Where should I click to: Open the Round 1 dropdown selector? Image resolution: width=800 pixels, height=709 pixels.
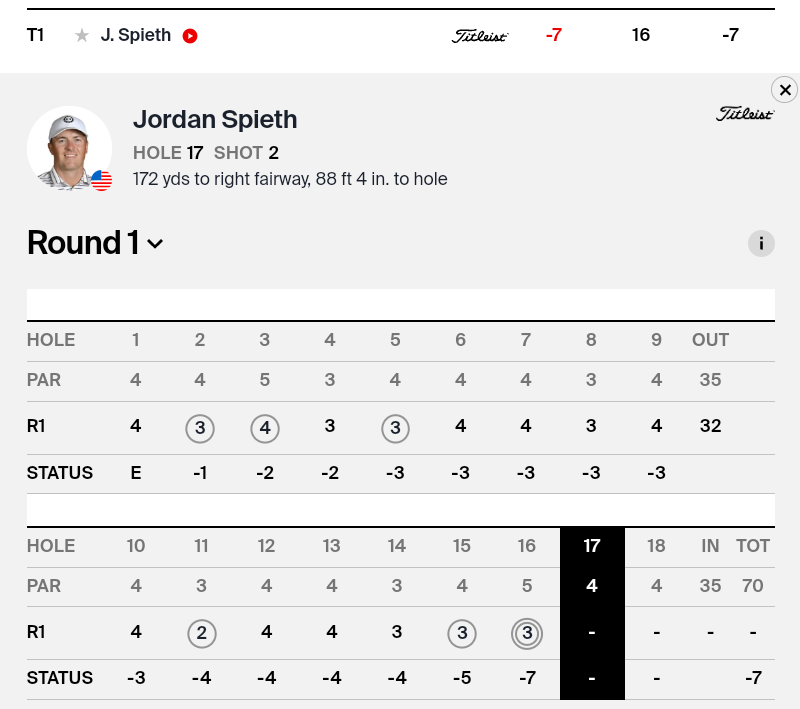(155, 243)
